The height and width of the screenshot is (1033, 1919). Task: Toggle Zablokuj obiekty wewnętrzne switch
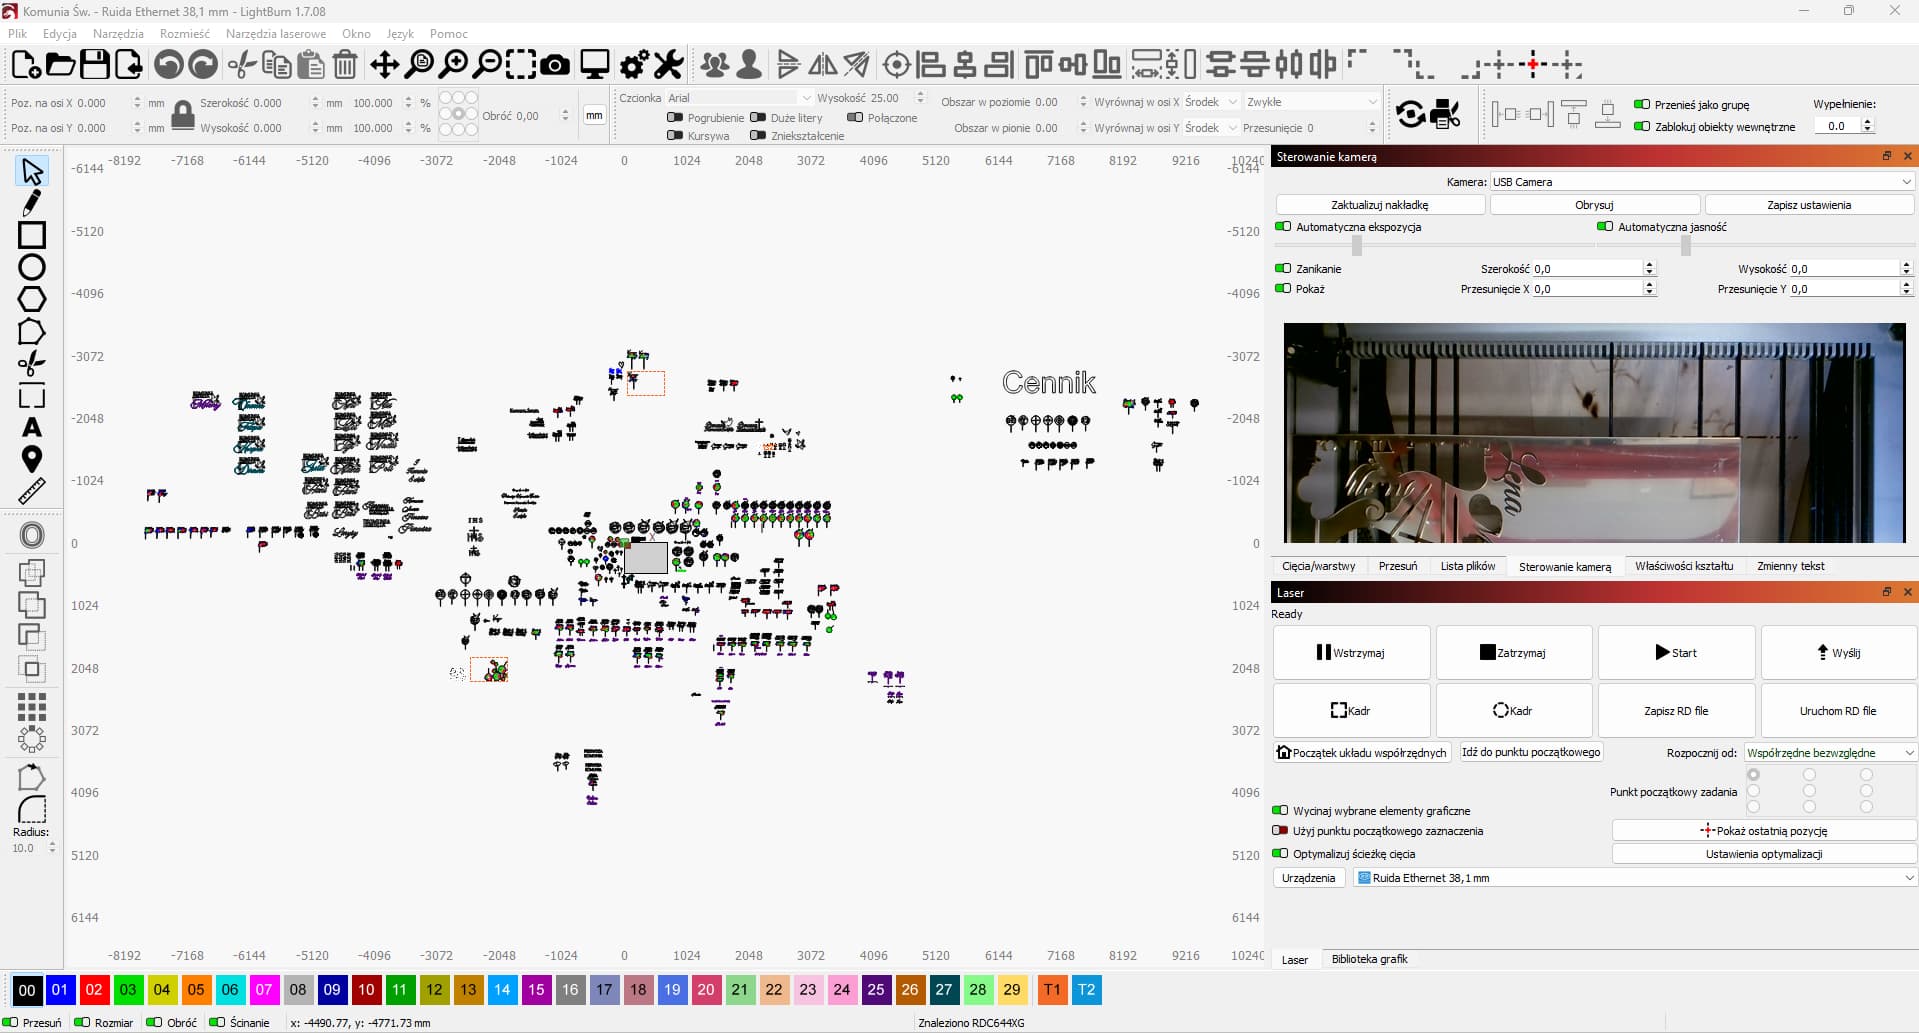coord(1642,127)
